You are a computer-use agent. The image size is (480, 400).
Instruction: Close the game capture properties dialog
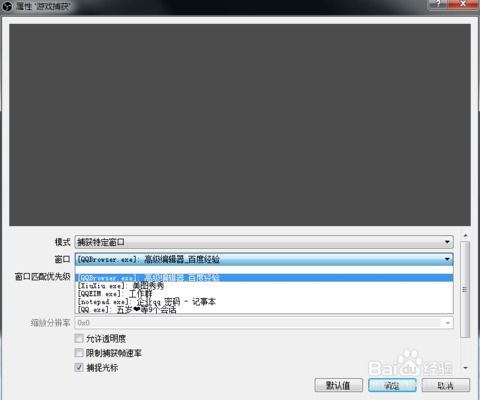tap(463, 4)
